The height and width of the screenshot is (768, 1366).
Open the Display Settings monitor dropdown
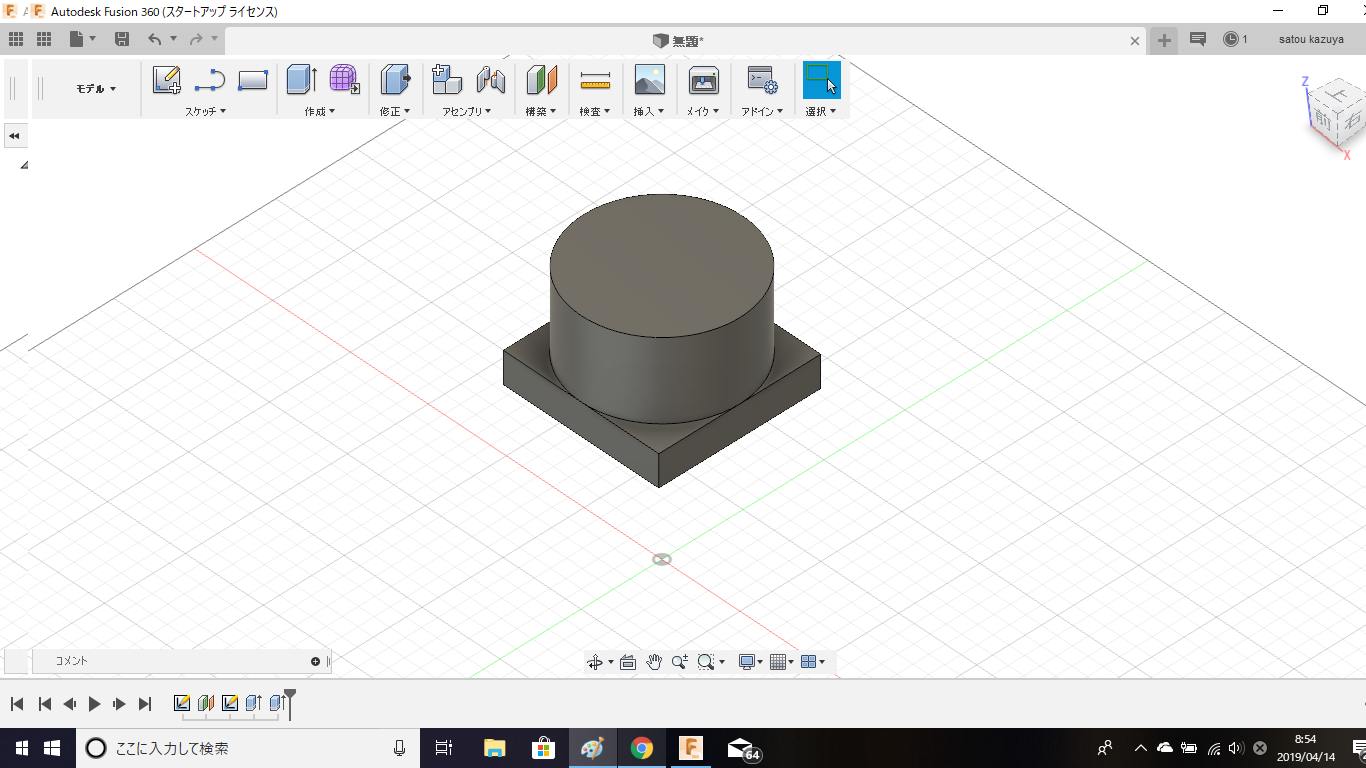[750, 662]
